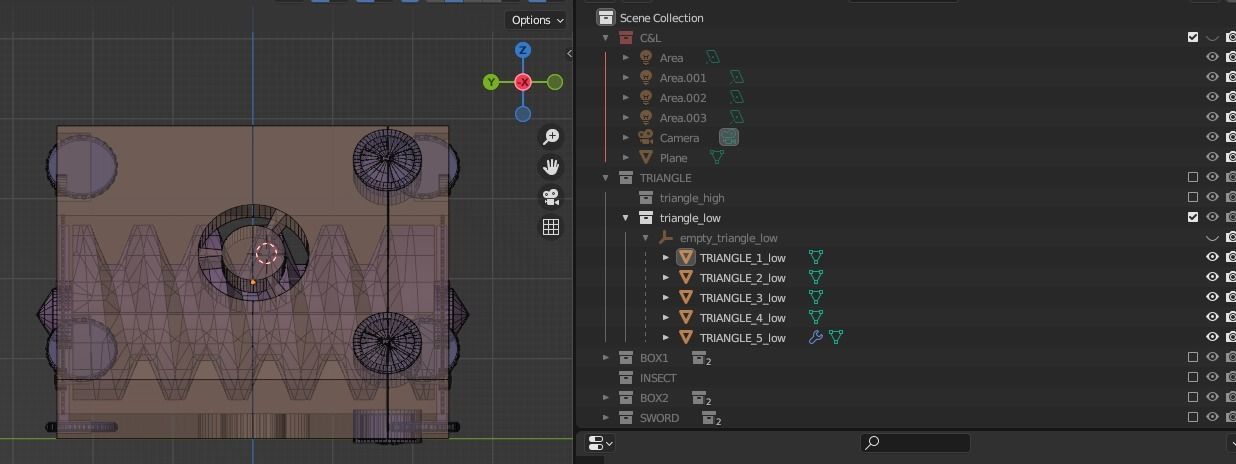Viewport: 1236px width, 464px height.
Task: Select the INSECT row label
Action: tap(658, 377)
